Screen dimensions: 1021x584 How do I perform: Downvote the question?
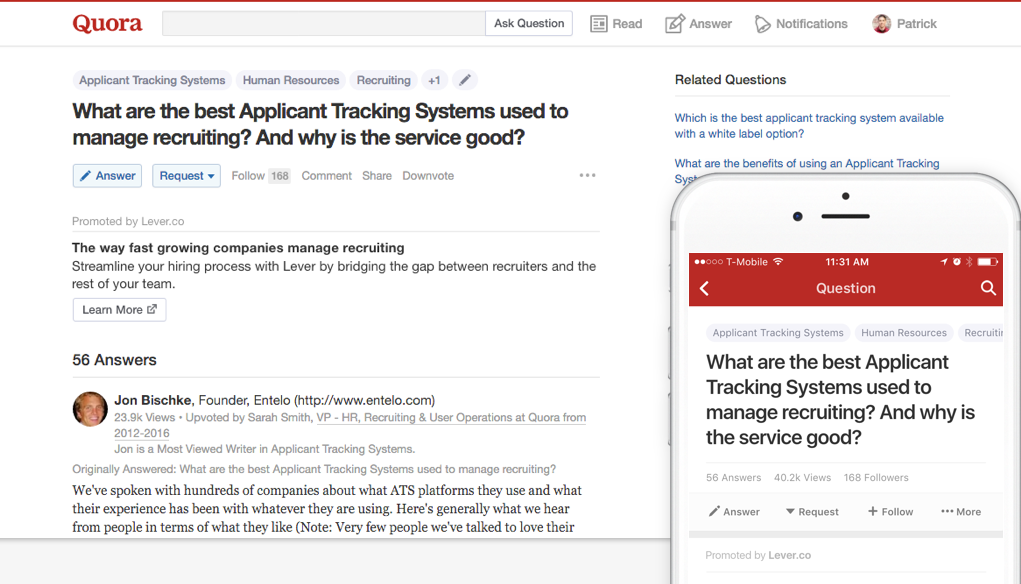428,176
